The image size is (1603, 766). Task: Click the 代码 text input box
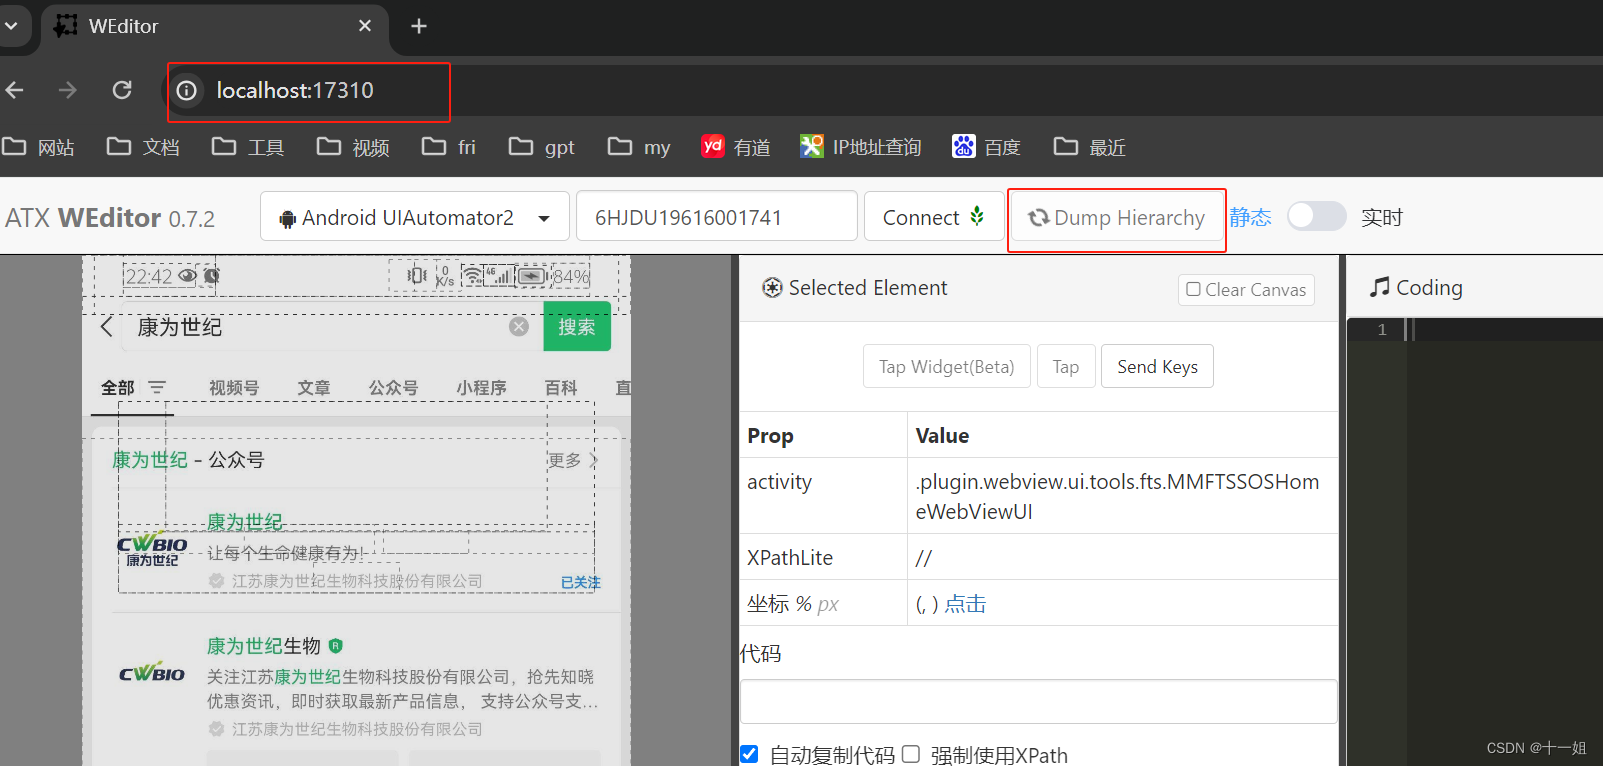point(1038,701)
